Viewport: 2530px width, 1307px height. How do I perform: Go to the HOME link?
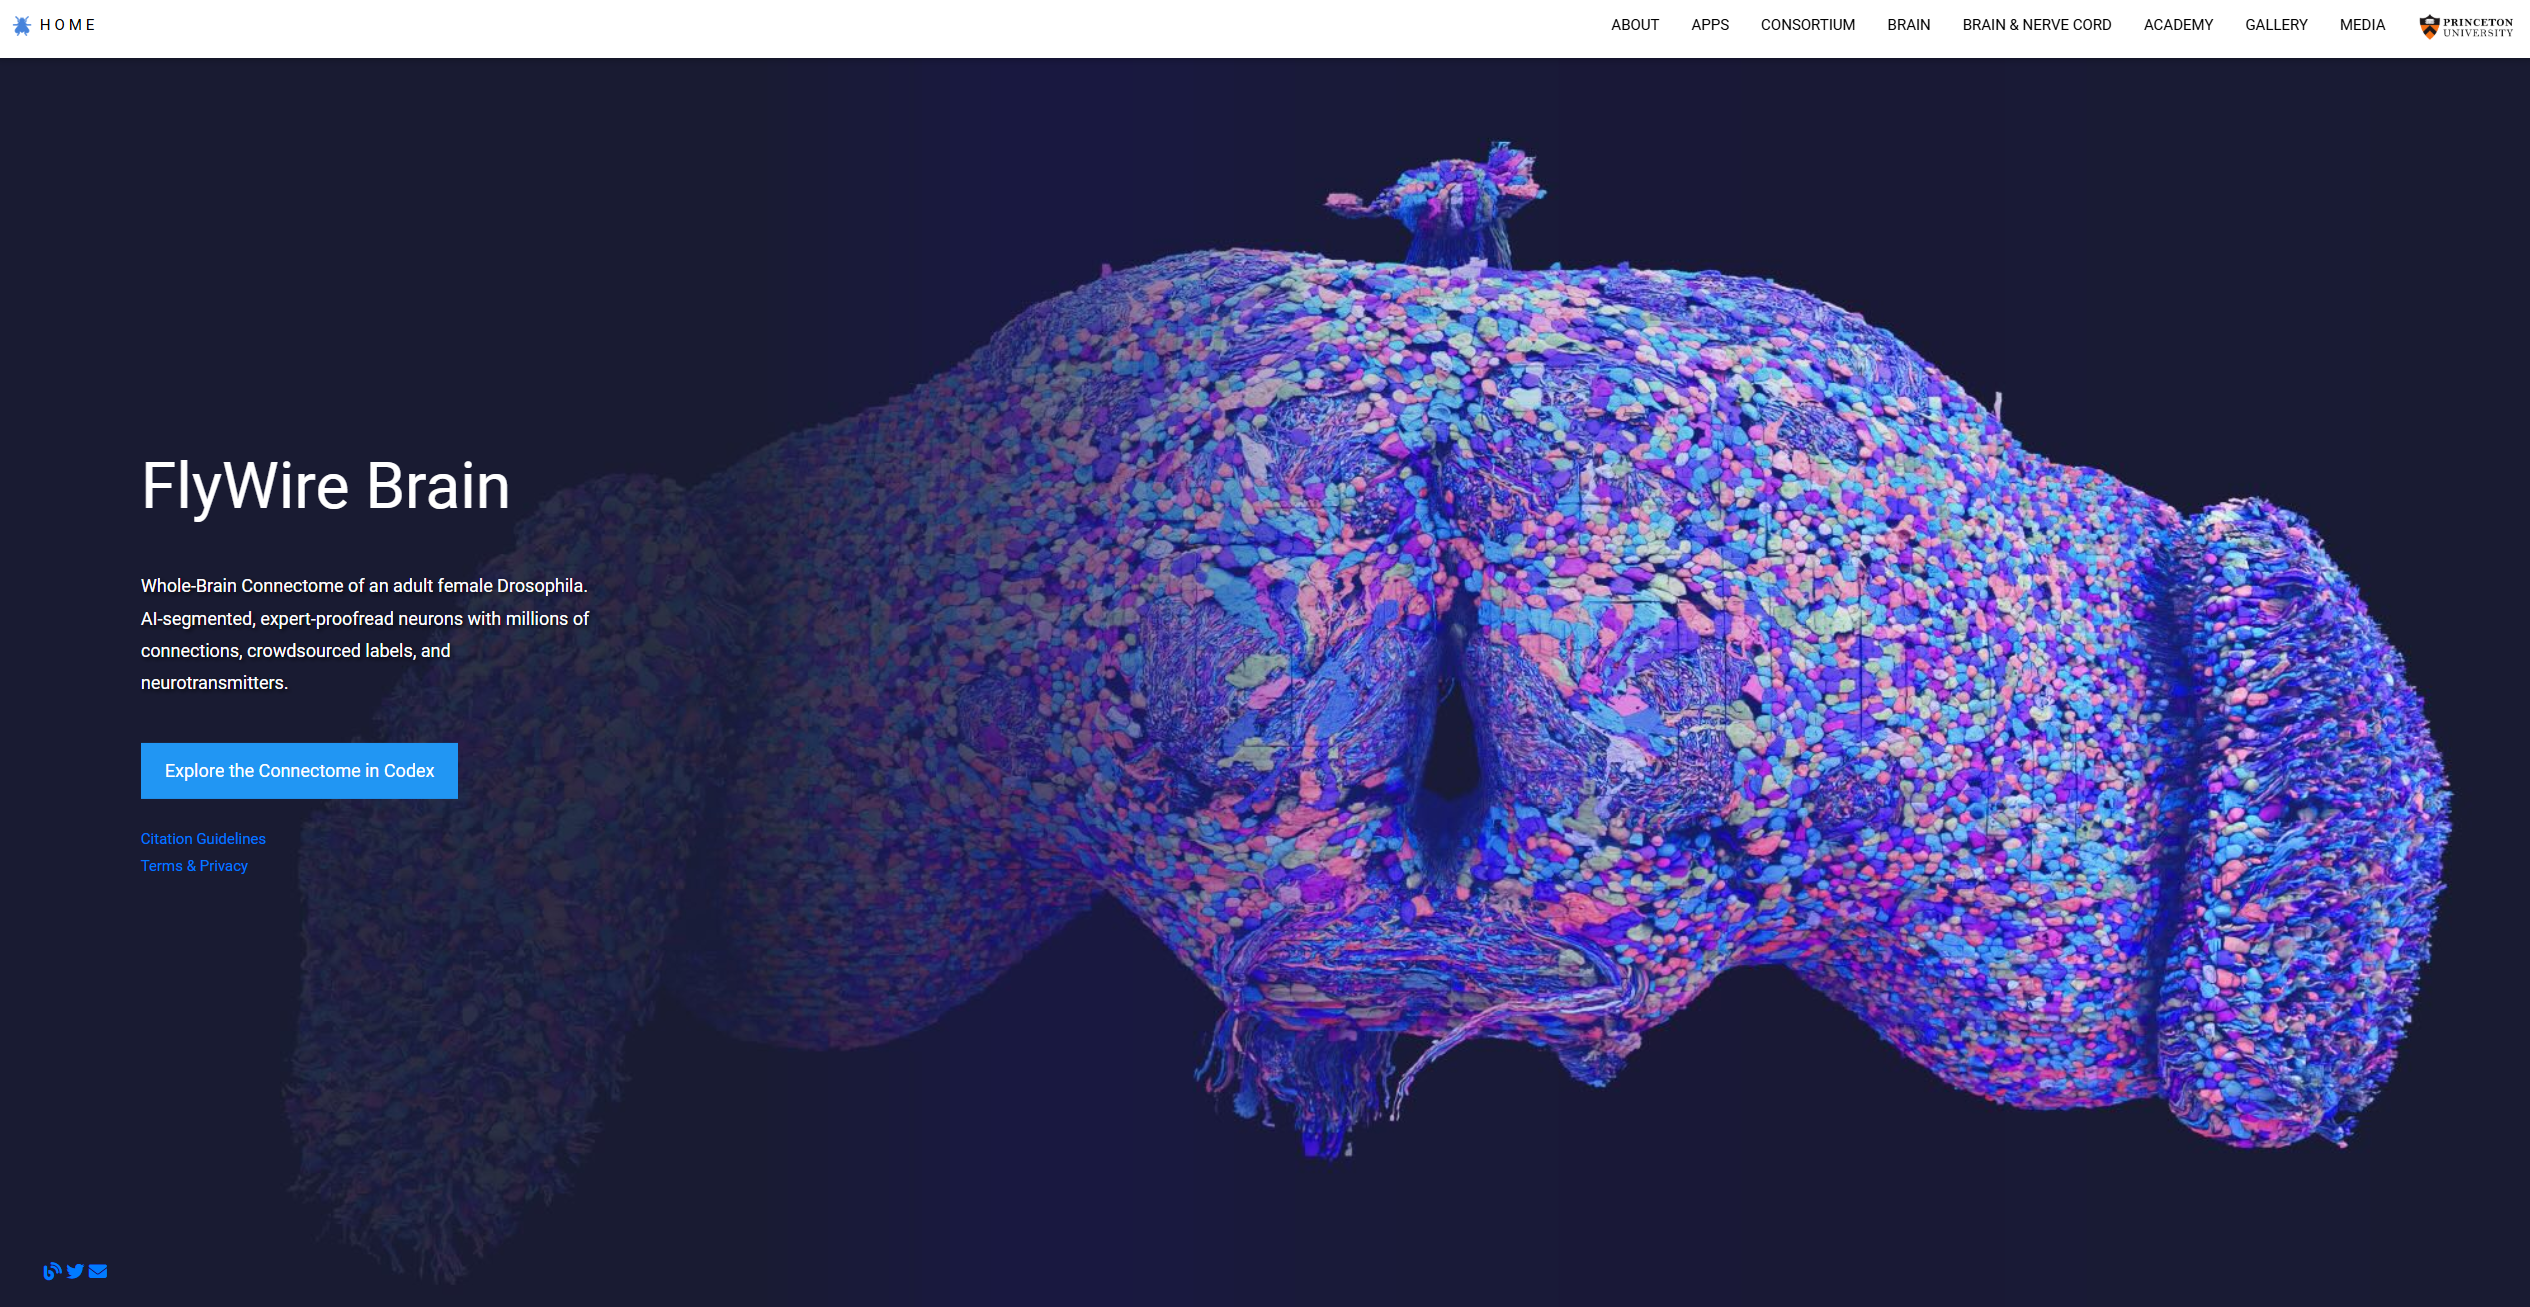tap(67, 25)
